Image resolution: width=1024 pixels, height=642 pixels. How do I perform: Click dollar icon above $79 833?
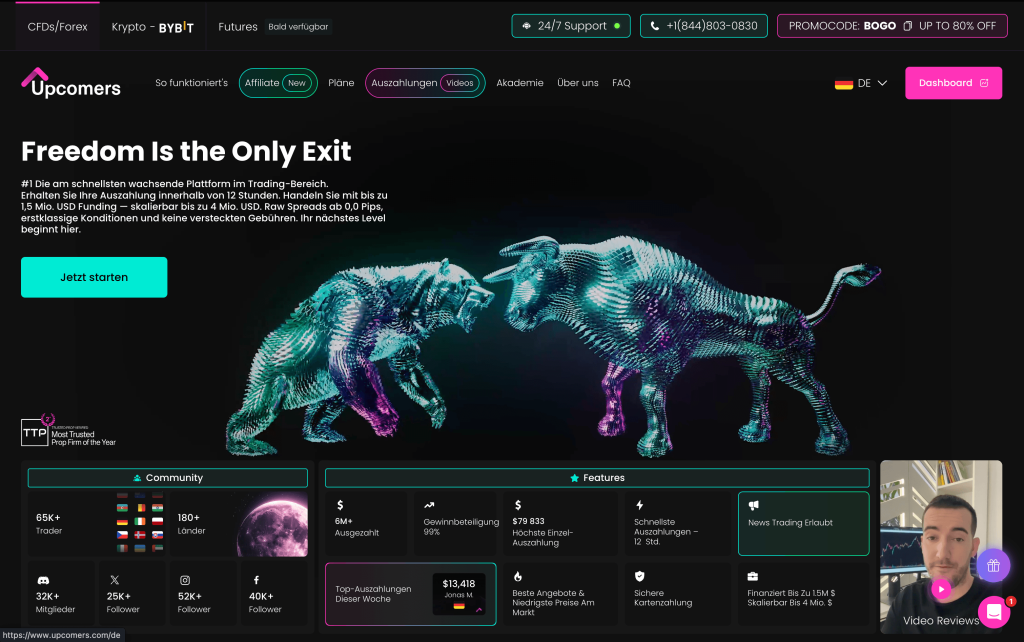tap(518, 505)
